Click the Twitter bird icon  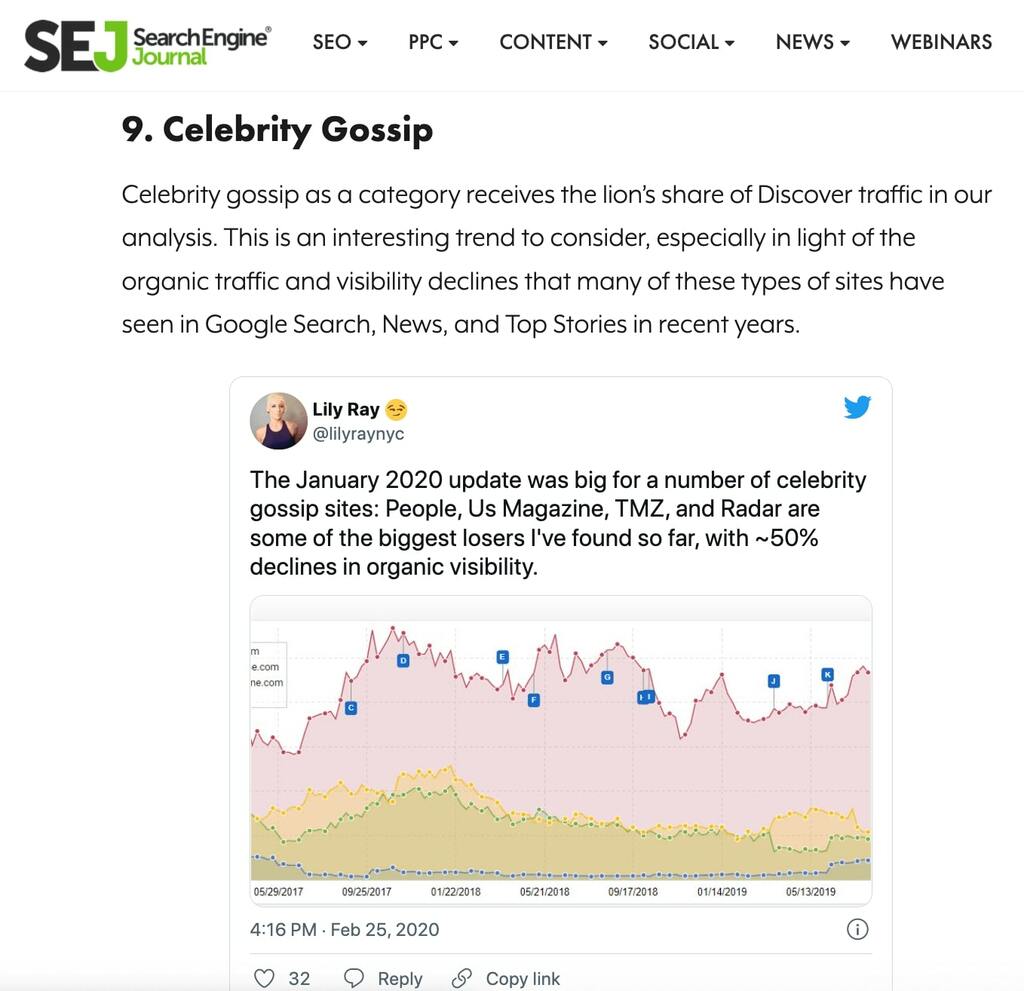coord(857,407)
